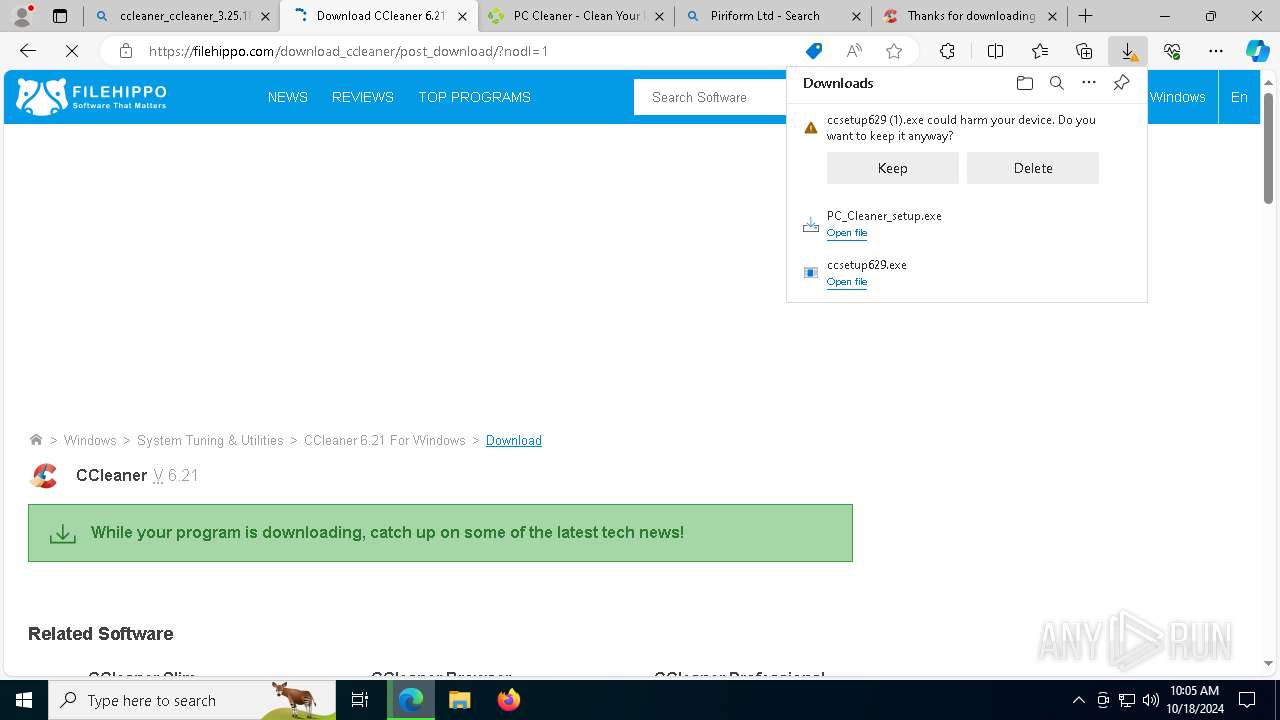Open TOP PROGRAMS menu

(x=474, y=97)
